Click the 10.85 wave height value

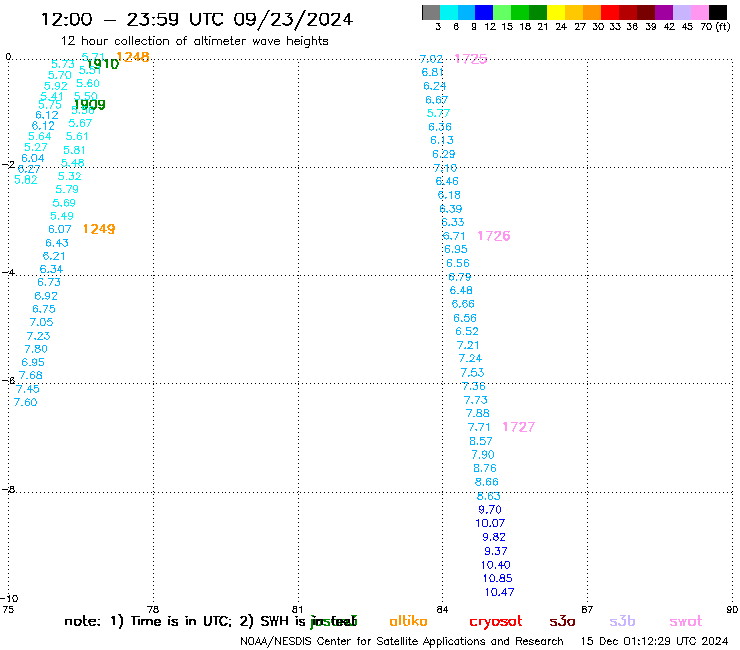pos(497,578)
